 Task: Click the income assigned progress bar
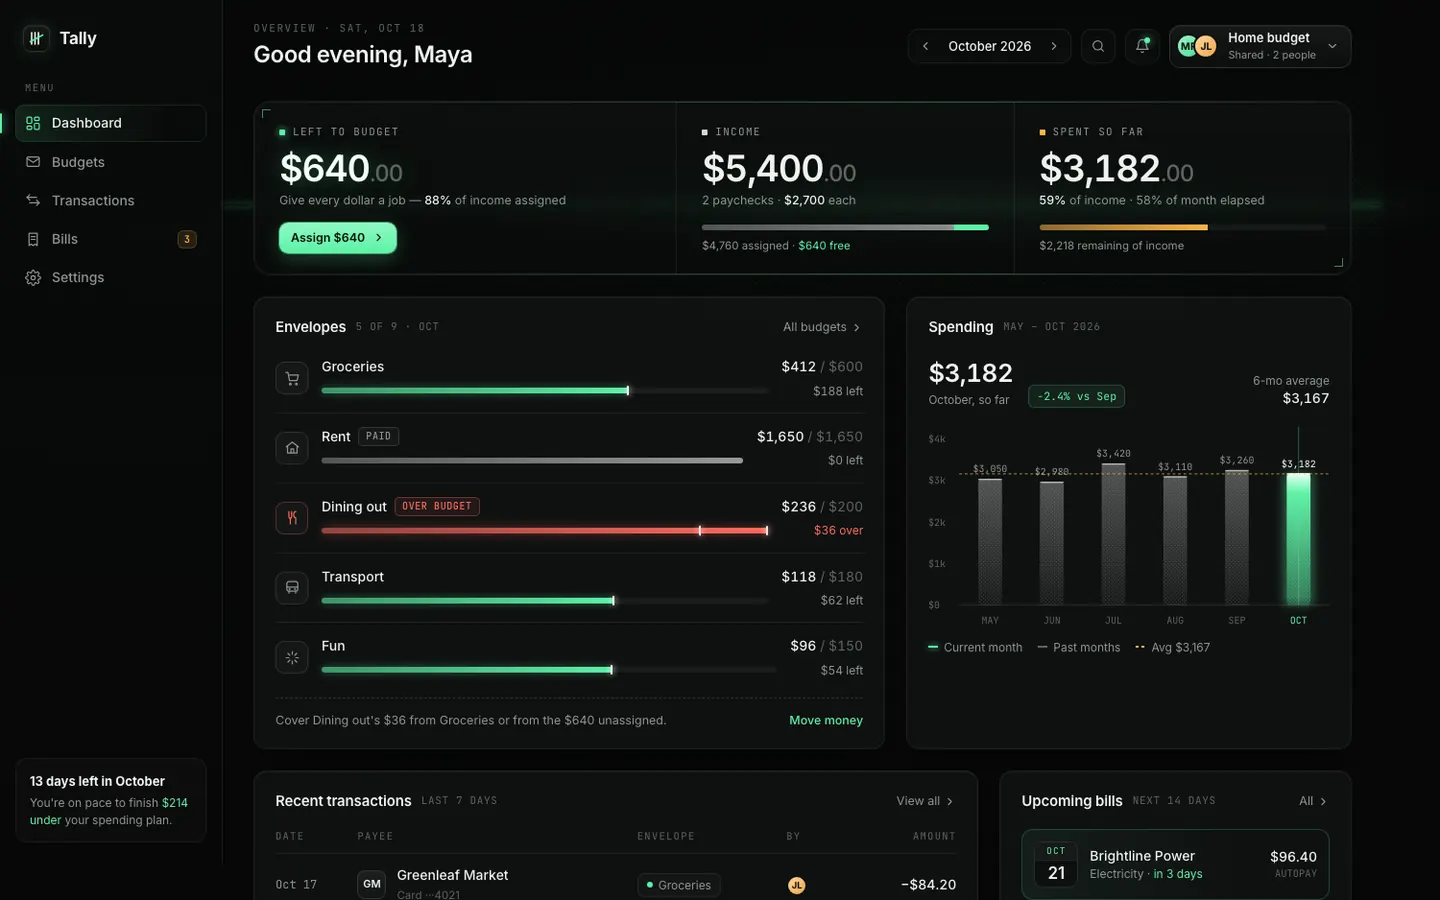pos(845,228)
